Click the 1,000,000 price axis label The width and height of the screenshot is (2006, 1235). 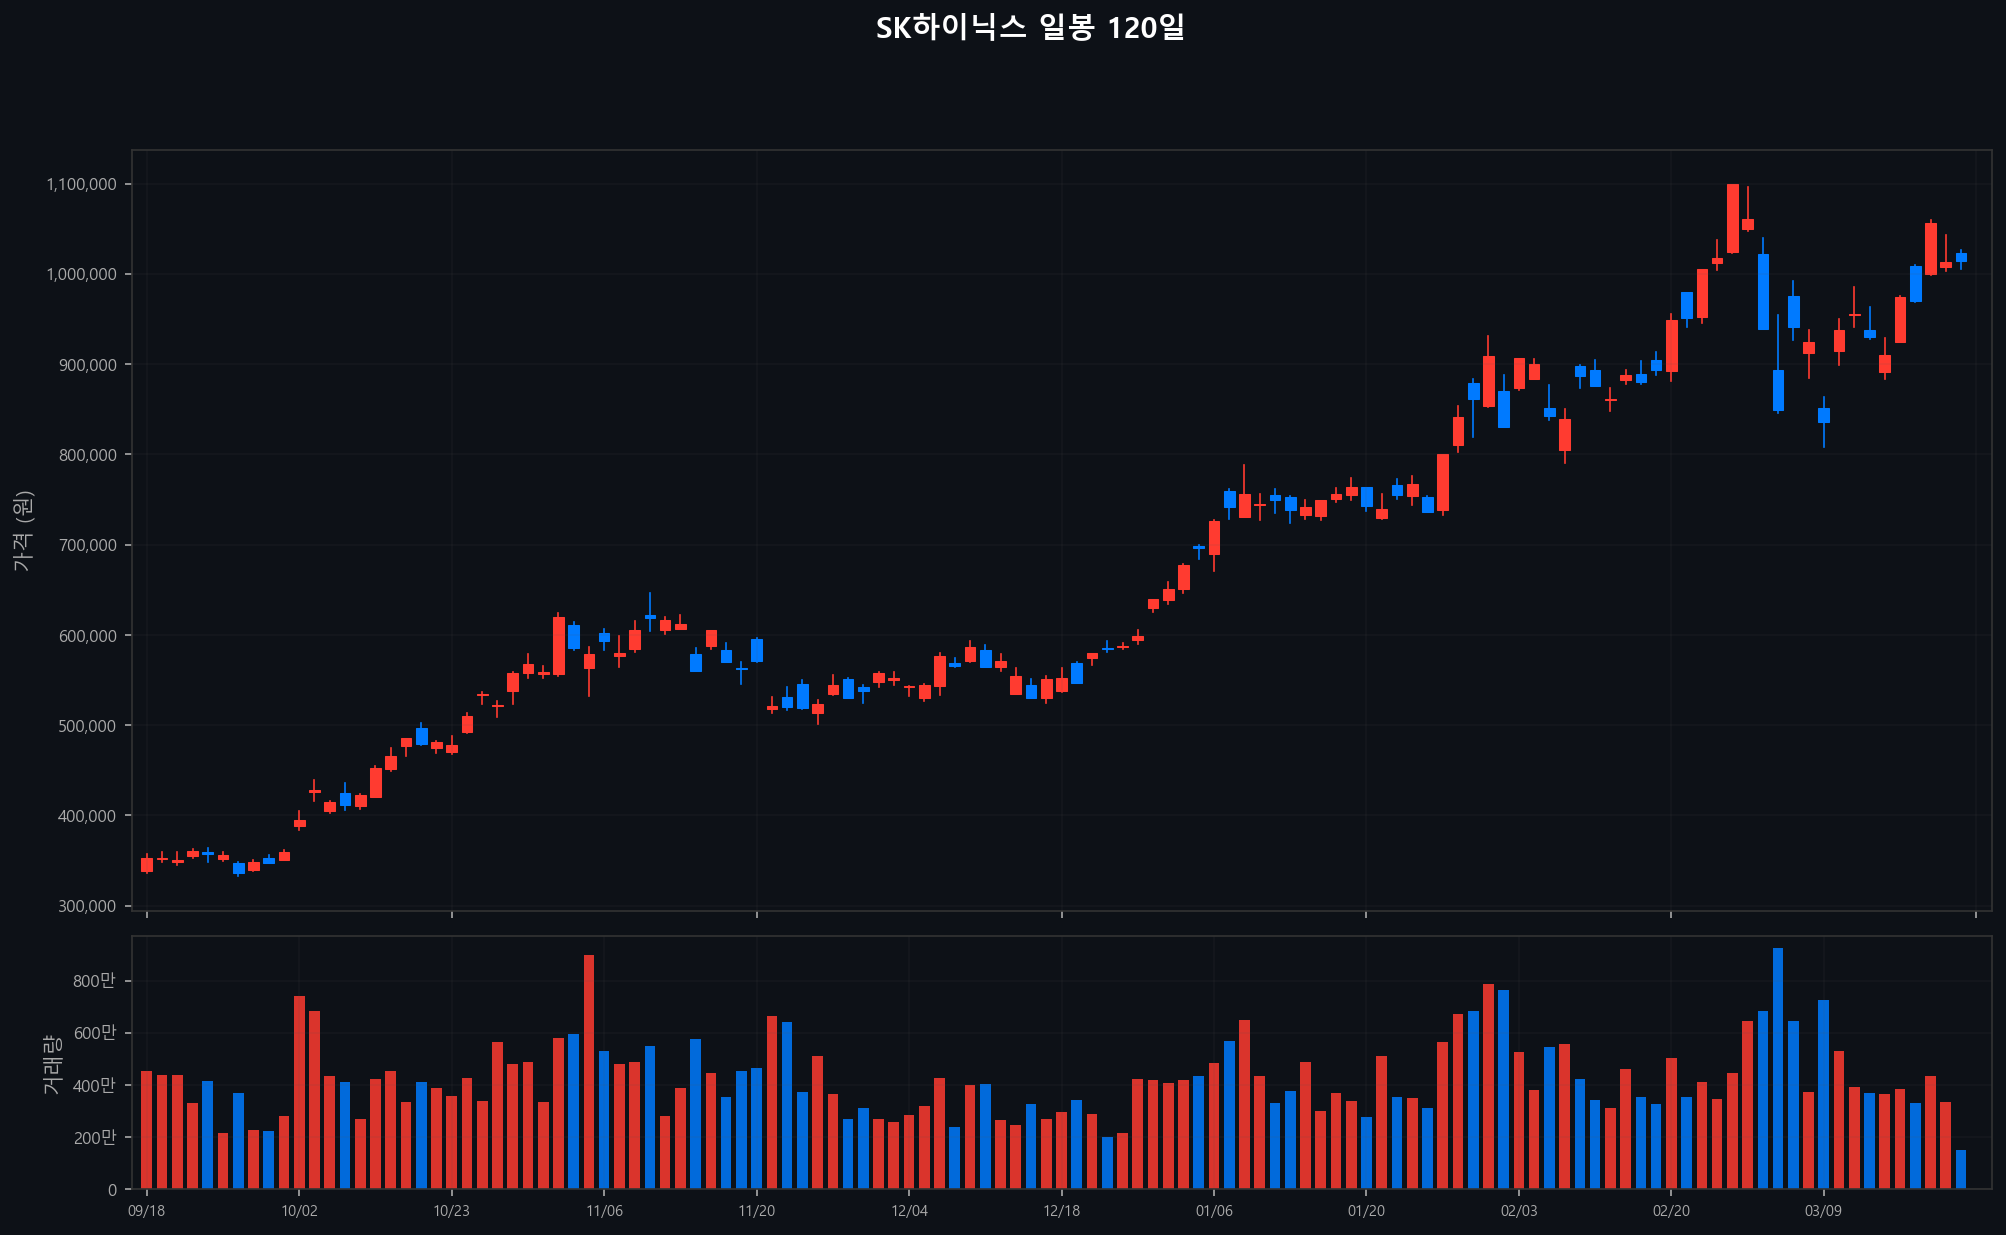[81, 274]
